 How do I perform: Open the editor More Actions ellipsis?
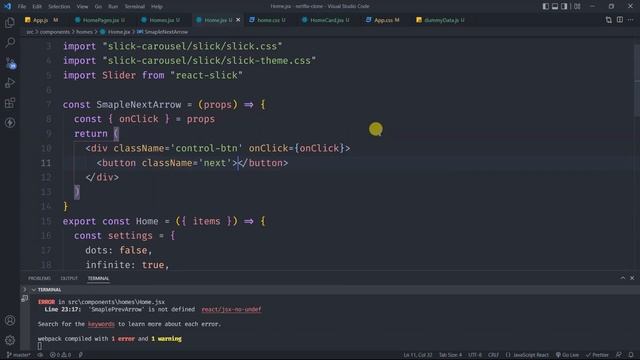631,20
